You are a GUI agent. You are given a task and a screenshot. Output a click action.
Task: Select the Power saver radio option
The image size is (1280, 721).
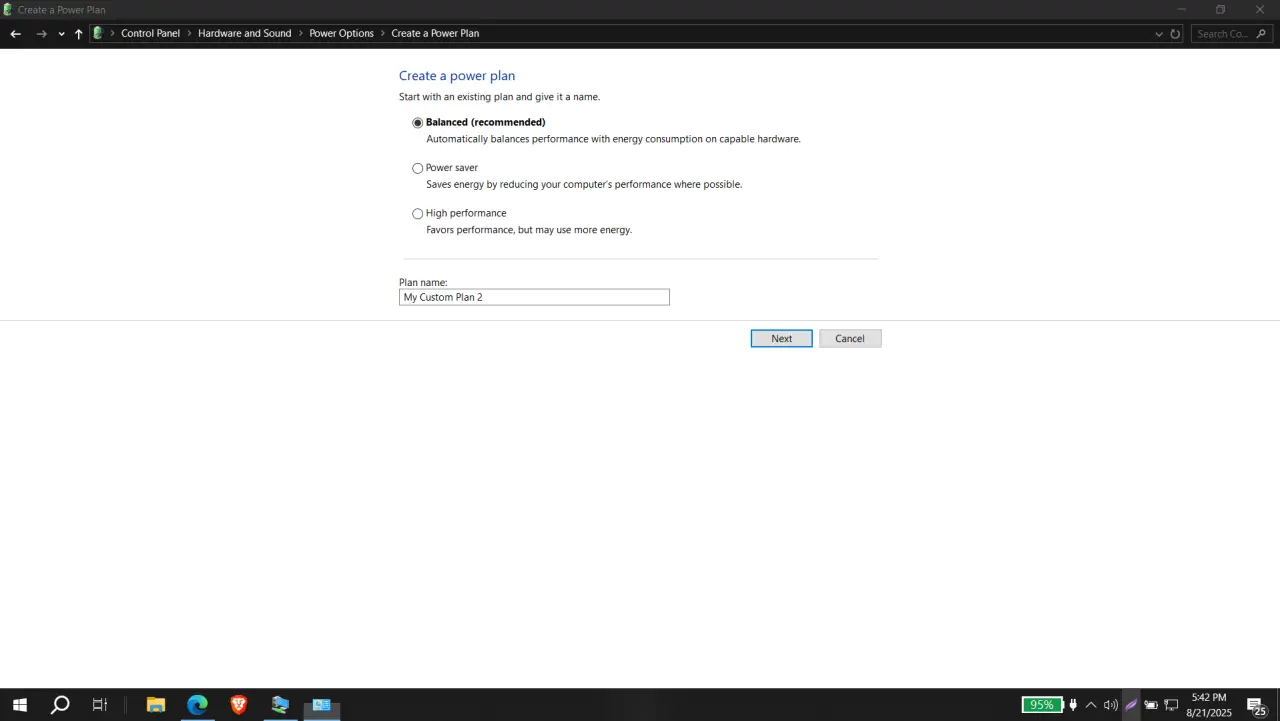click(x=418, y=168)
